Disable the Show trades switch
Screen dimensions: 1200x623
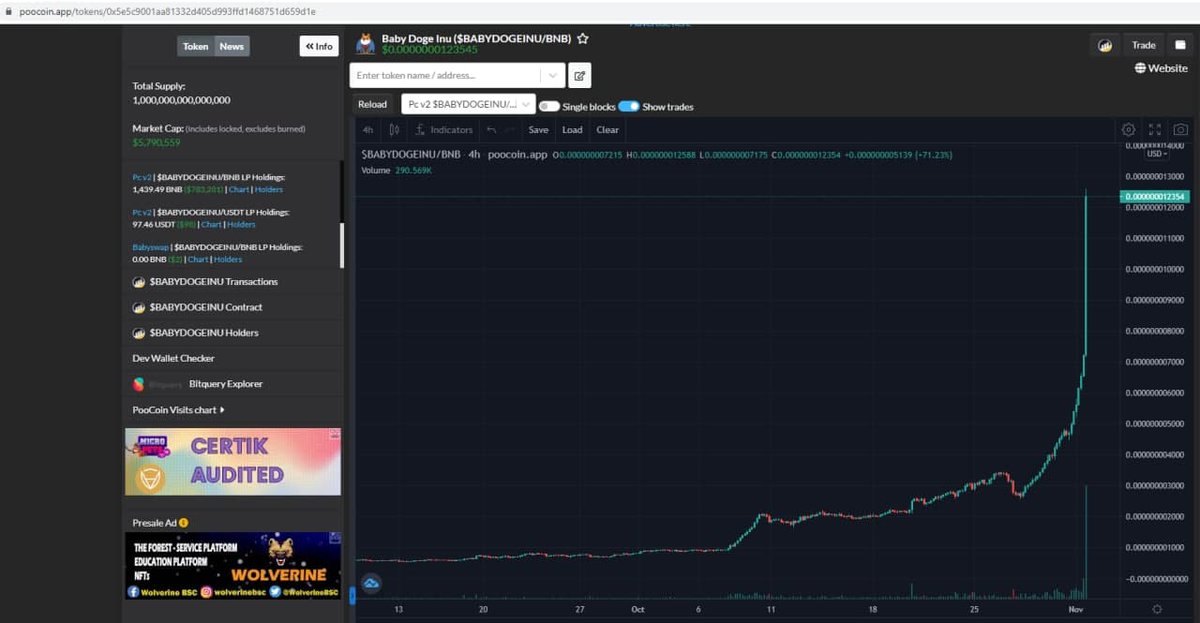point(629,106)
